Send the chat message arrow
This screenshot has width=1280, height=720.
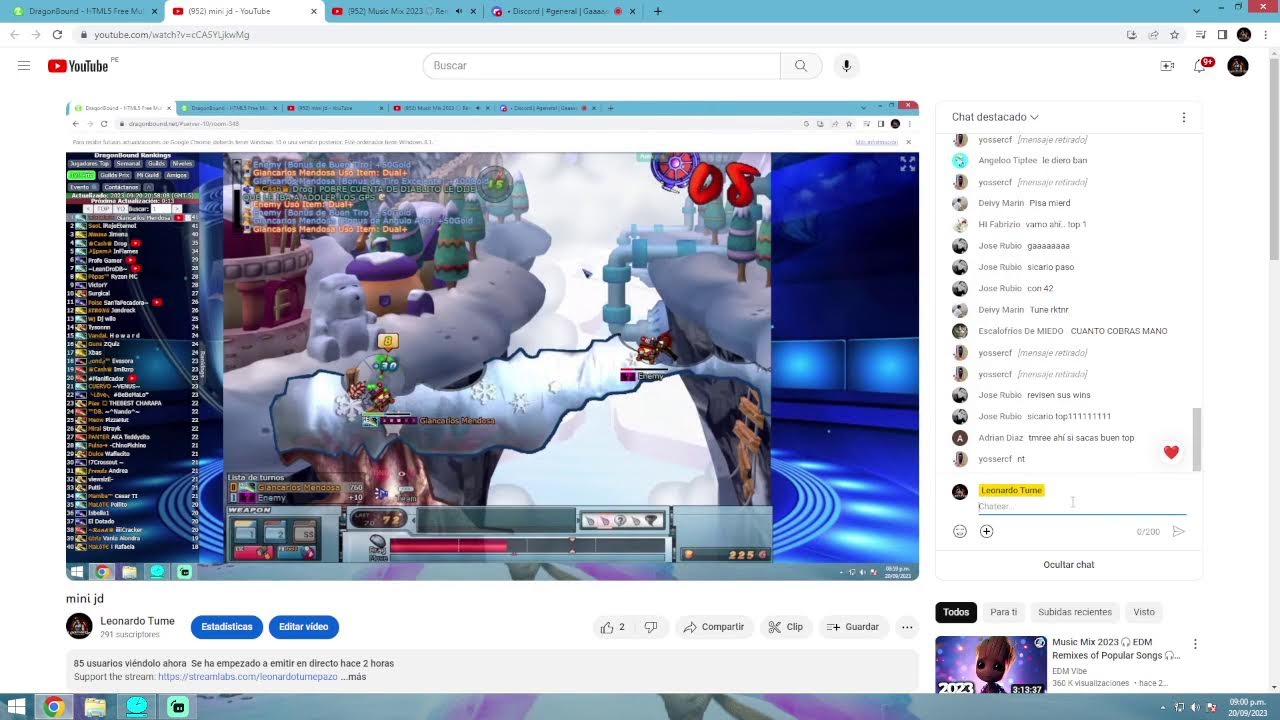pos(1179,531)
